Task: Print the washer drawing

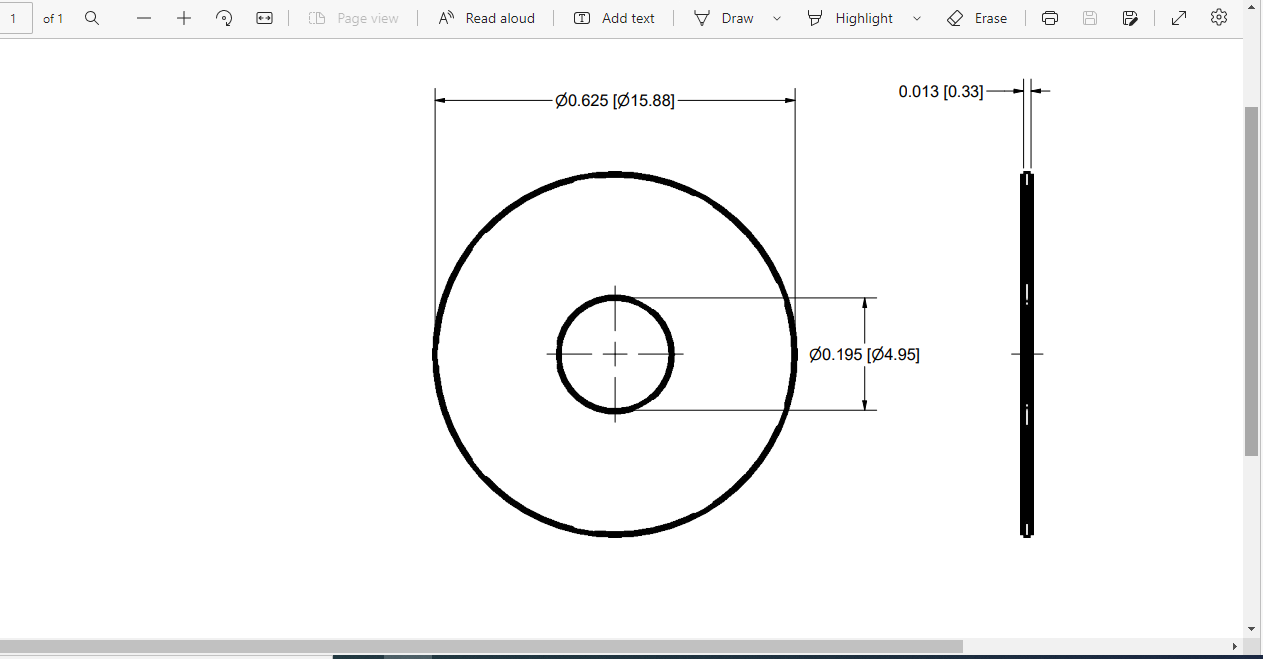Action: pyautogui.click(x=1049, y=17)
